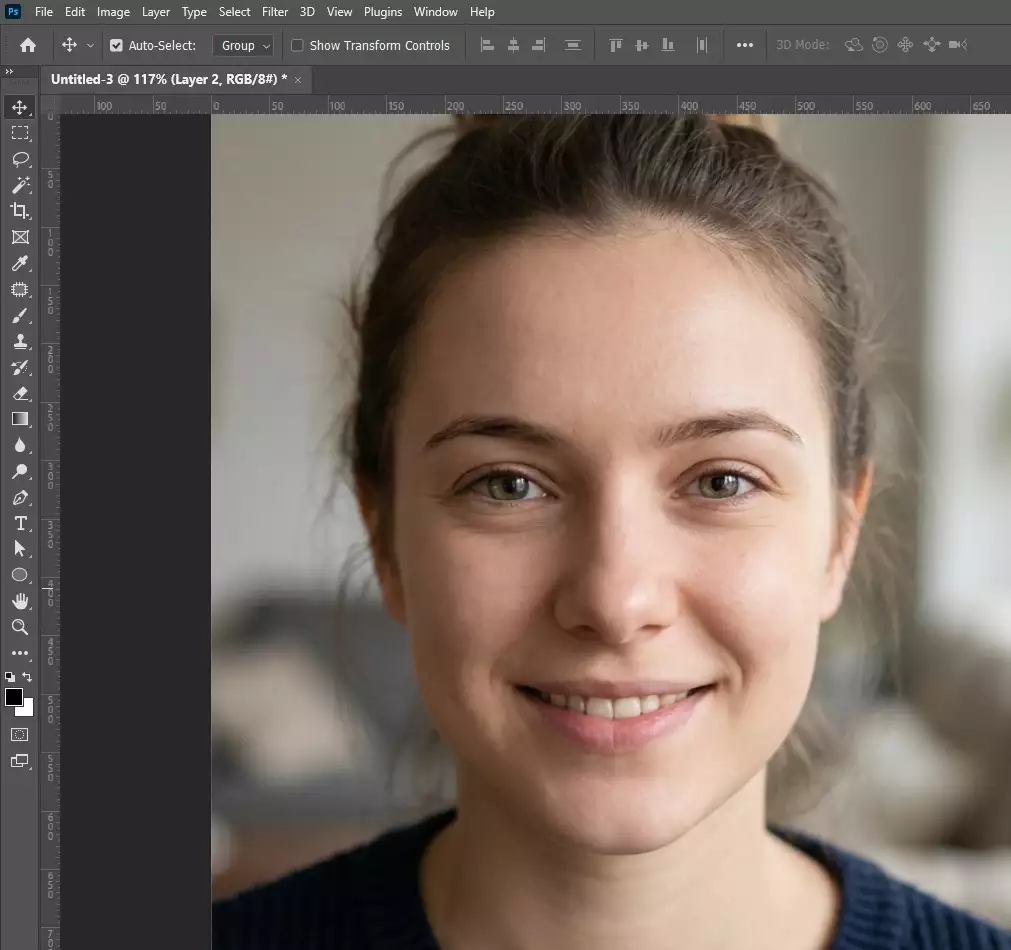Activate the Crop tool
Image resolution: width=1011 pixels, height=950 pixels.
(x=20, y=211)
